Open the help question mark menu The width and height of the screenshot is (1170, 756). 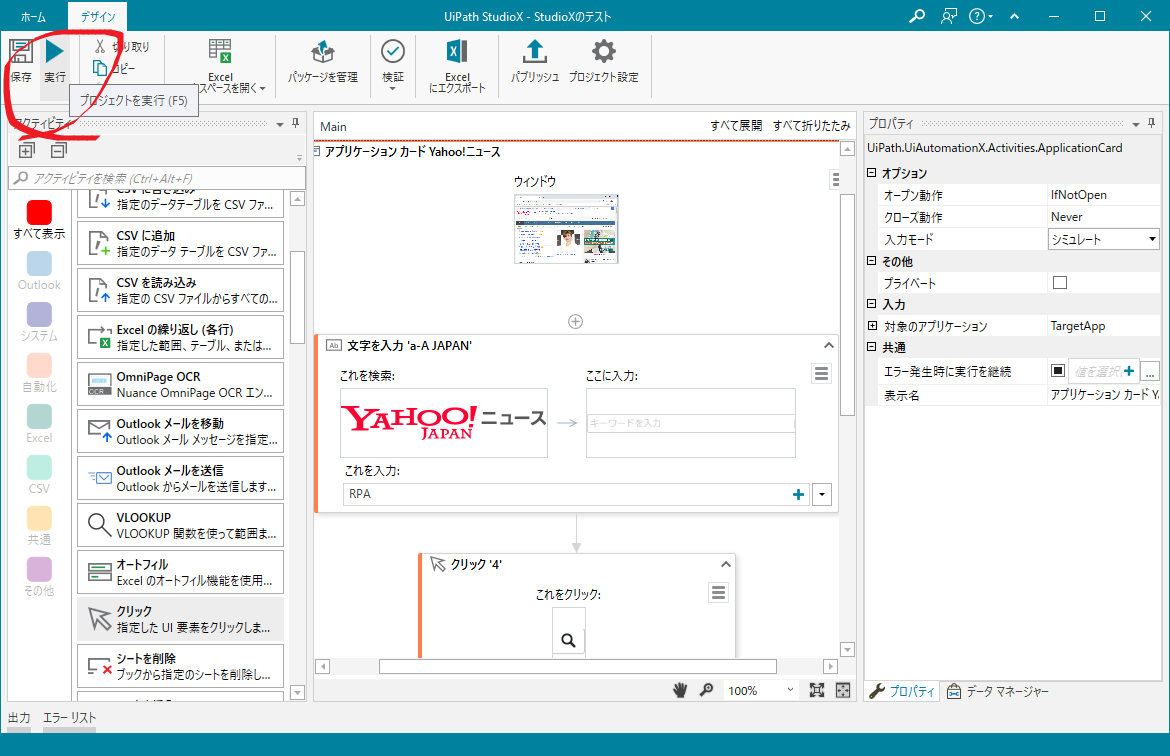pos(980,16)
